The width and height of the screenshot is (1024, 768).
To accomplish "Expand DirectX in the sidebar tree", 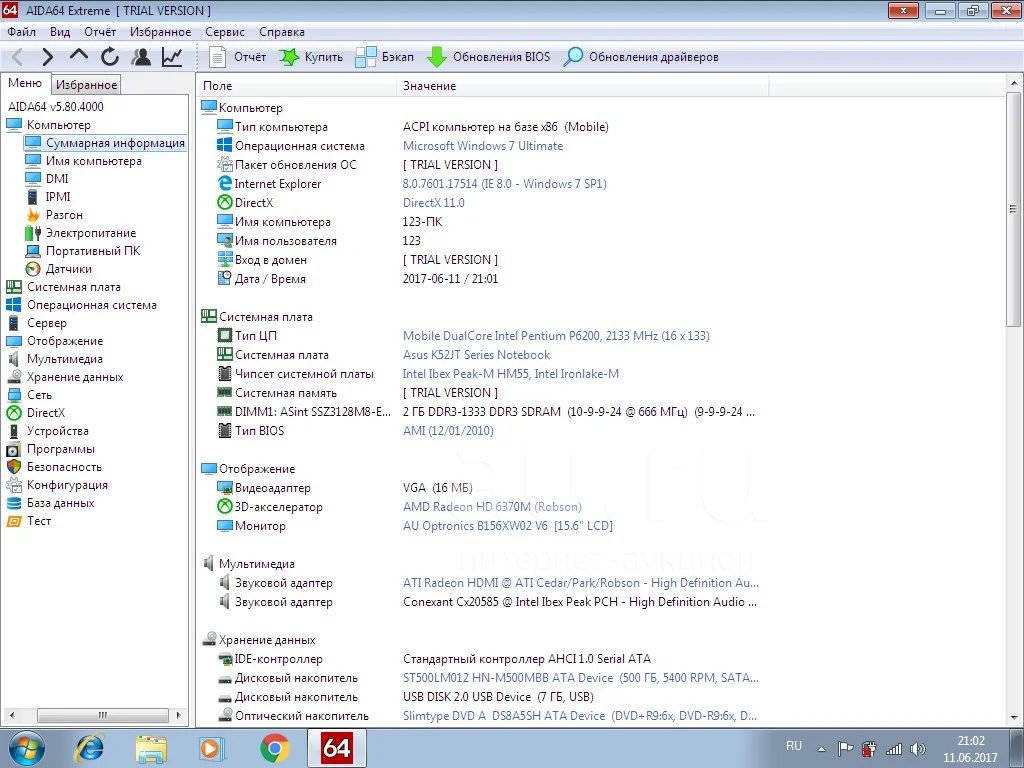I will [x=46, y=413].
